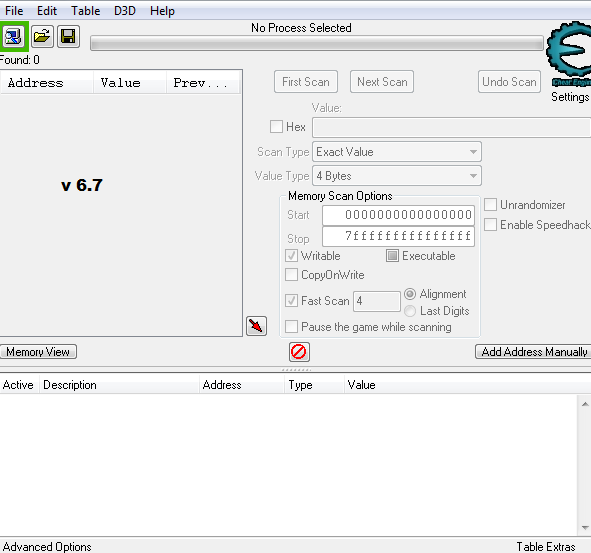Enable the CopyOnWrite checkbox
The image size is (591, 553).
(x=291, y=274)
